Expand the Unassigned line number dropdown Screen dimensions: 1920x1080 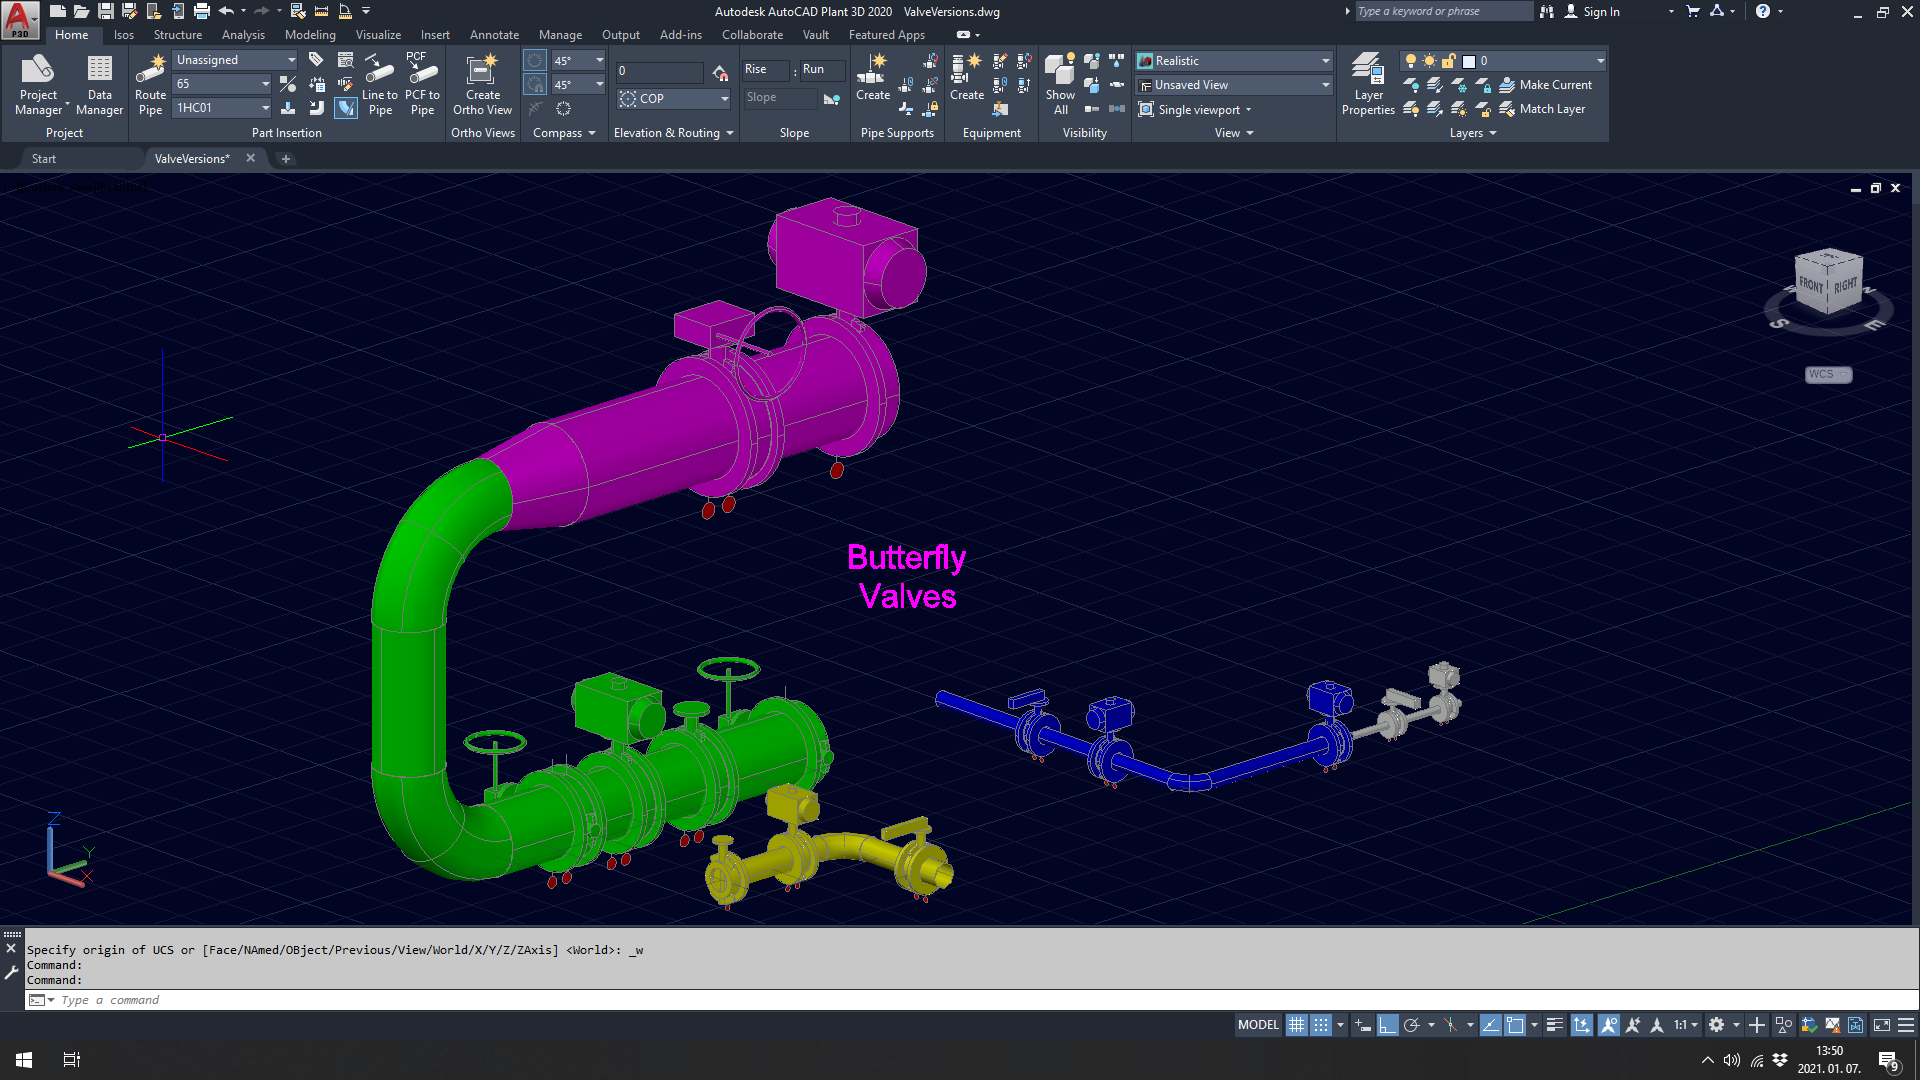point(291,60)
